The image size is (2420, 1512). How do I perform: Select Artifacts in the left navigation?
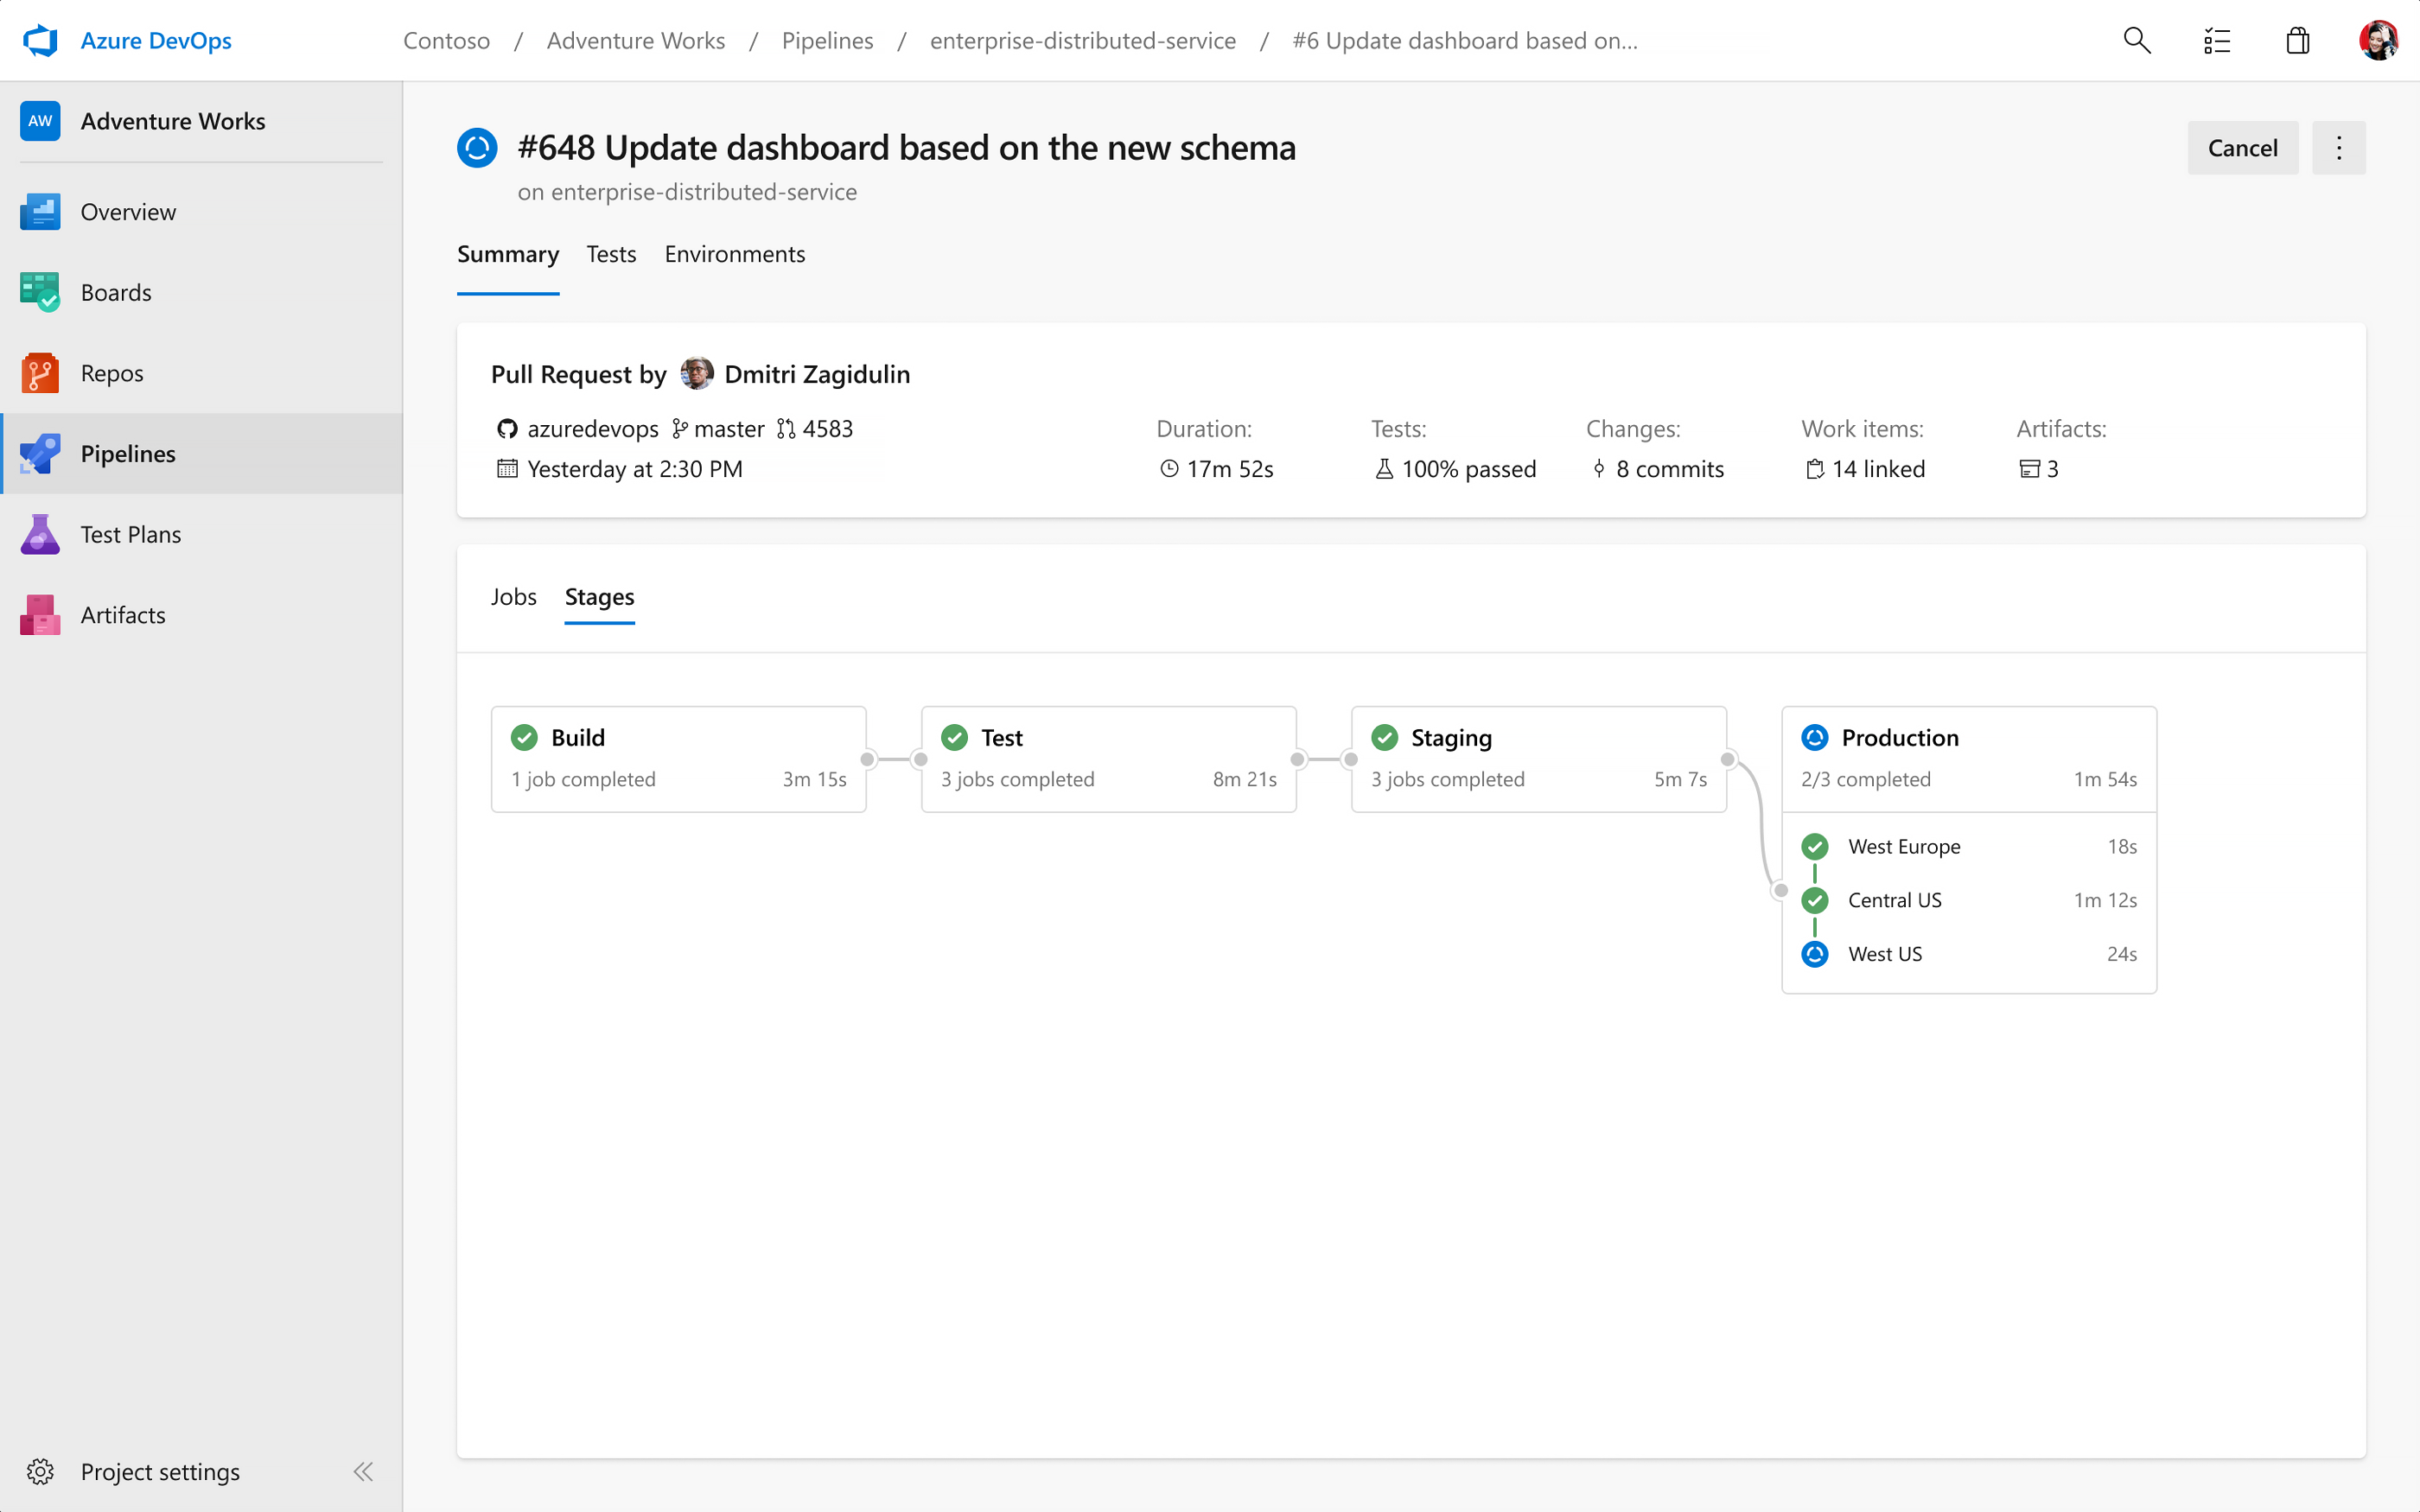point(122,614)
